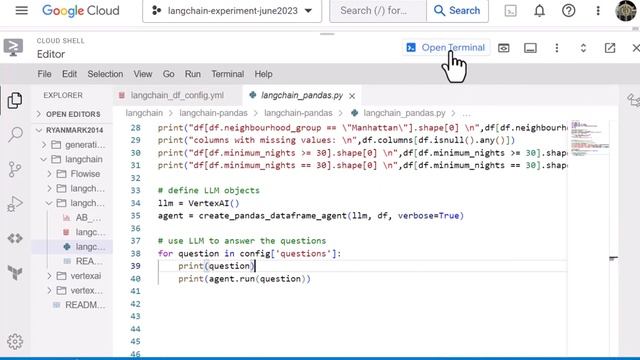
Task: Collapse the langchain folder
Action: tap(73, 159)
